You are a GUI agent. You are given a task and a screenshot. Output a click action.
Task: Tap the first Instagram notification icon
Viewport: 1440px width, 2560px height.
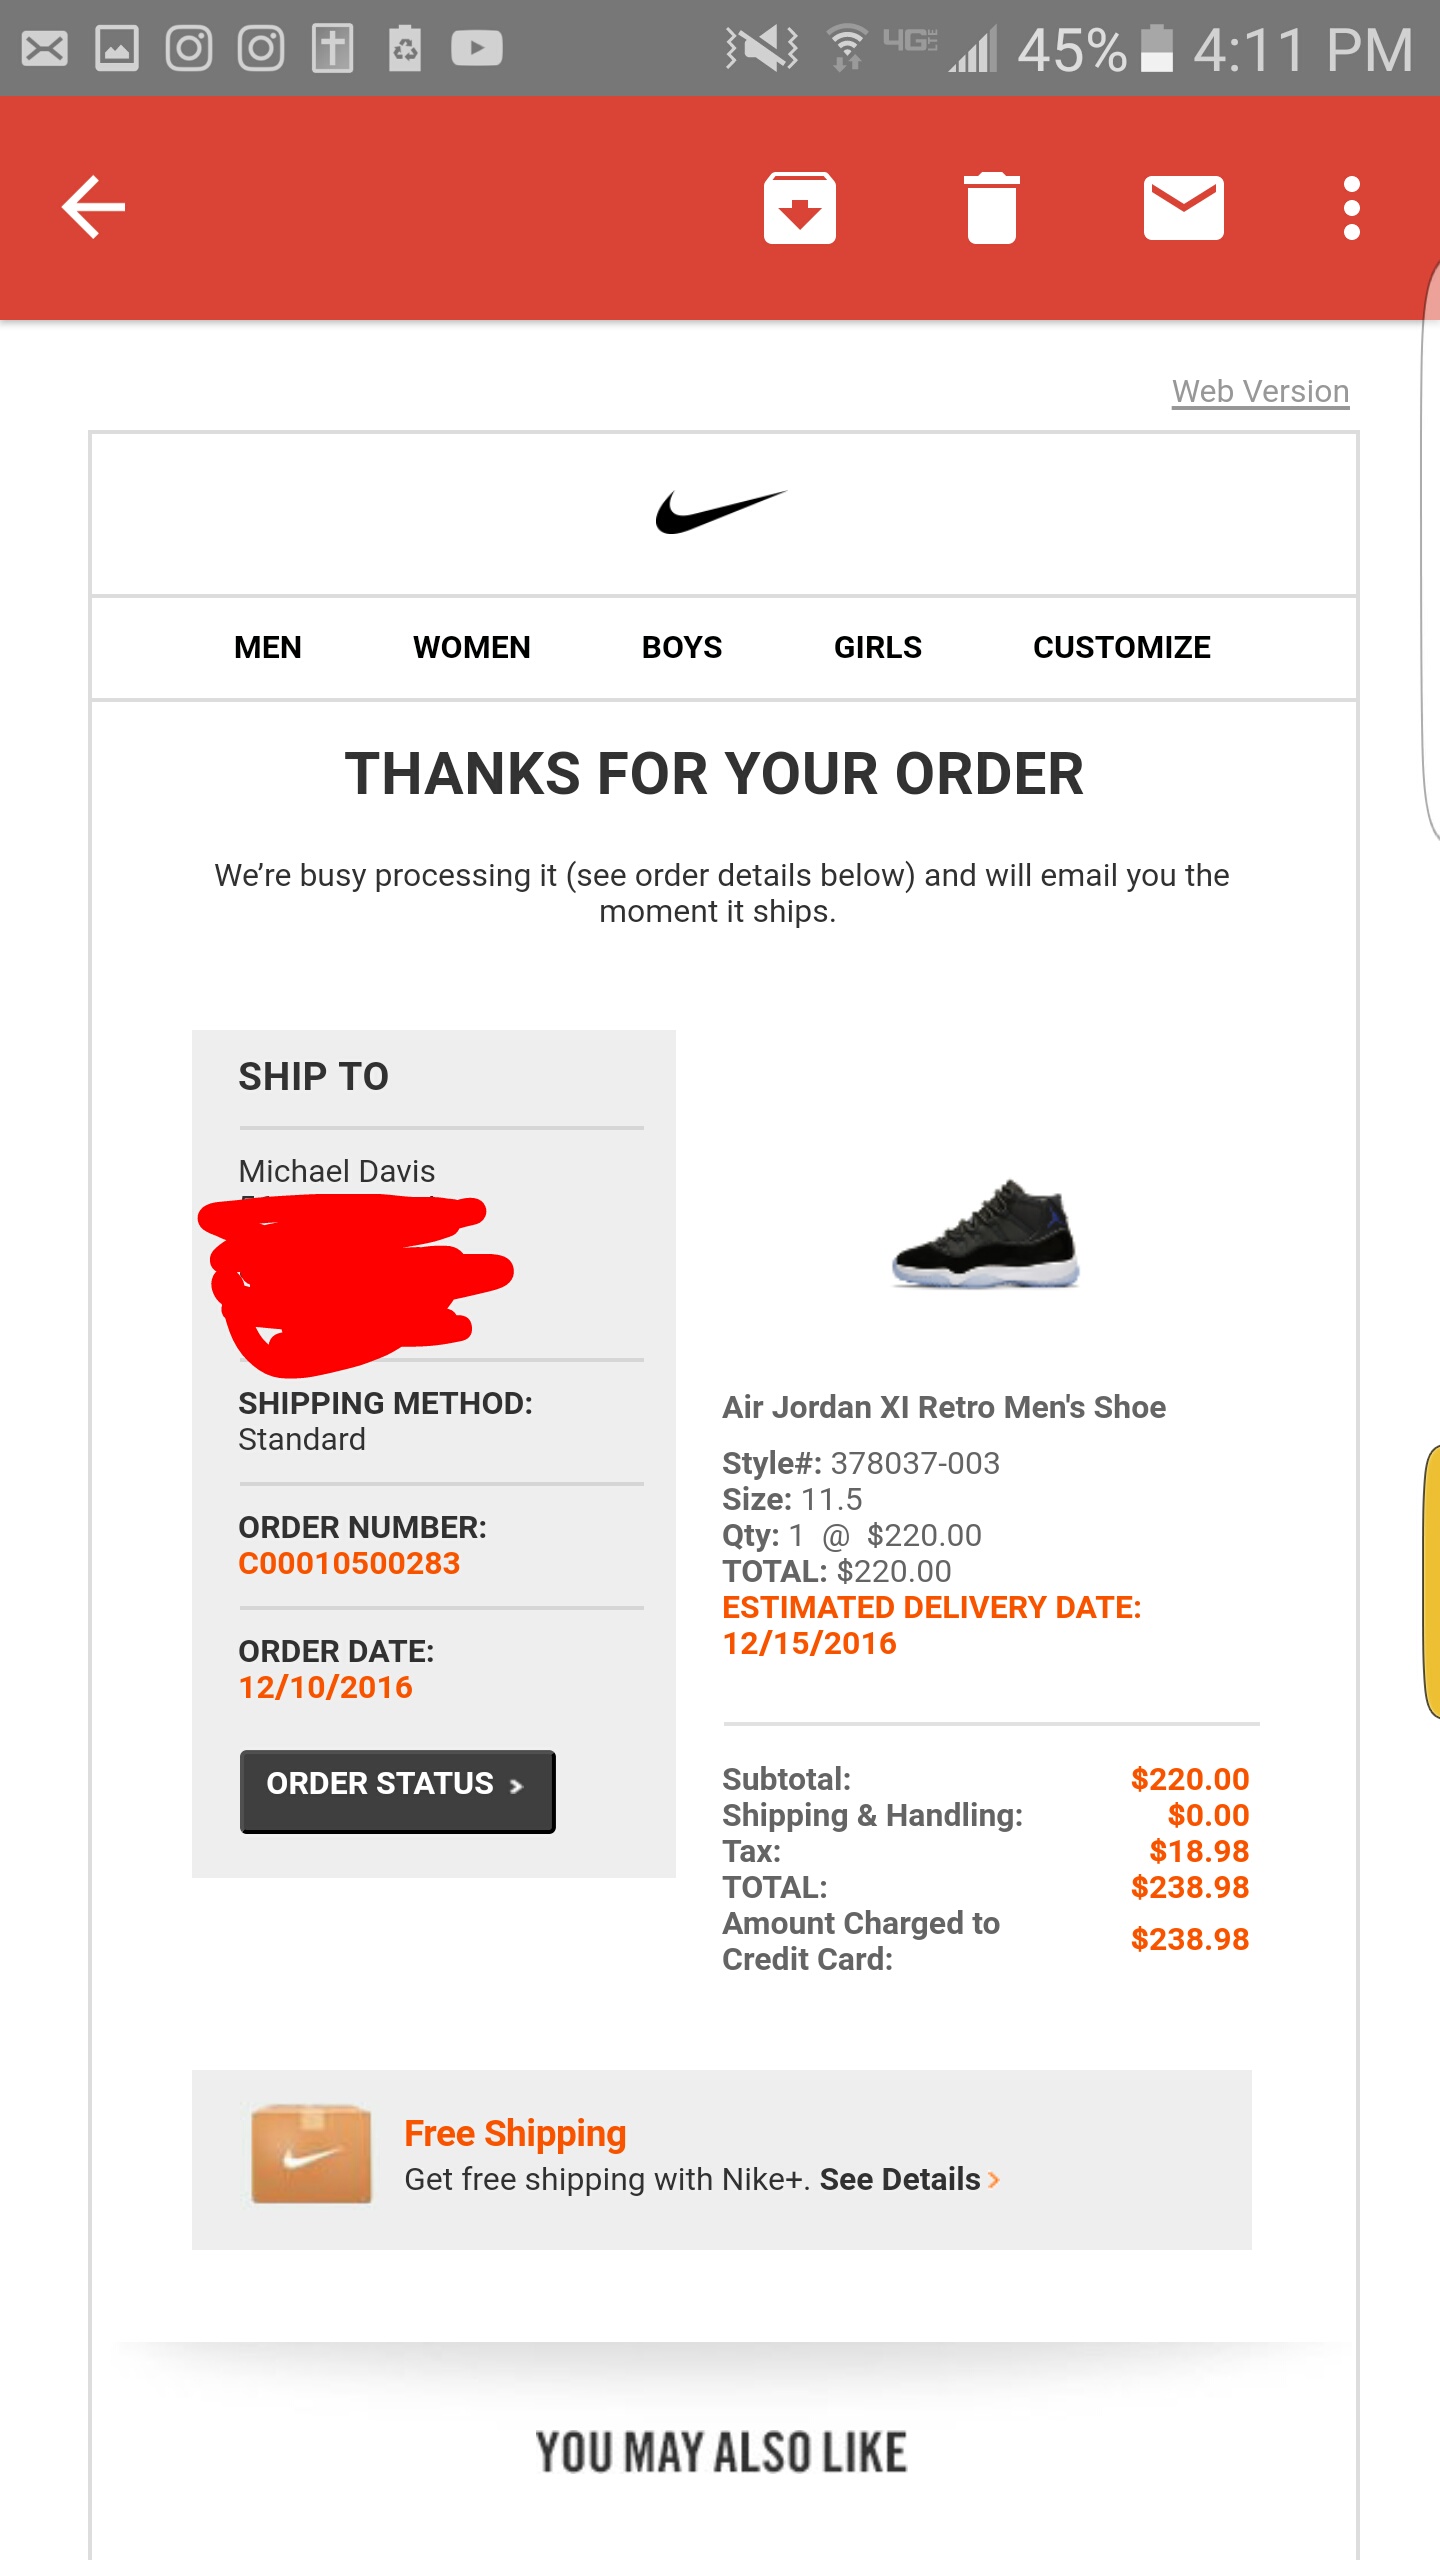click(189, 48)
